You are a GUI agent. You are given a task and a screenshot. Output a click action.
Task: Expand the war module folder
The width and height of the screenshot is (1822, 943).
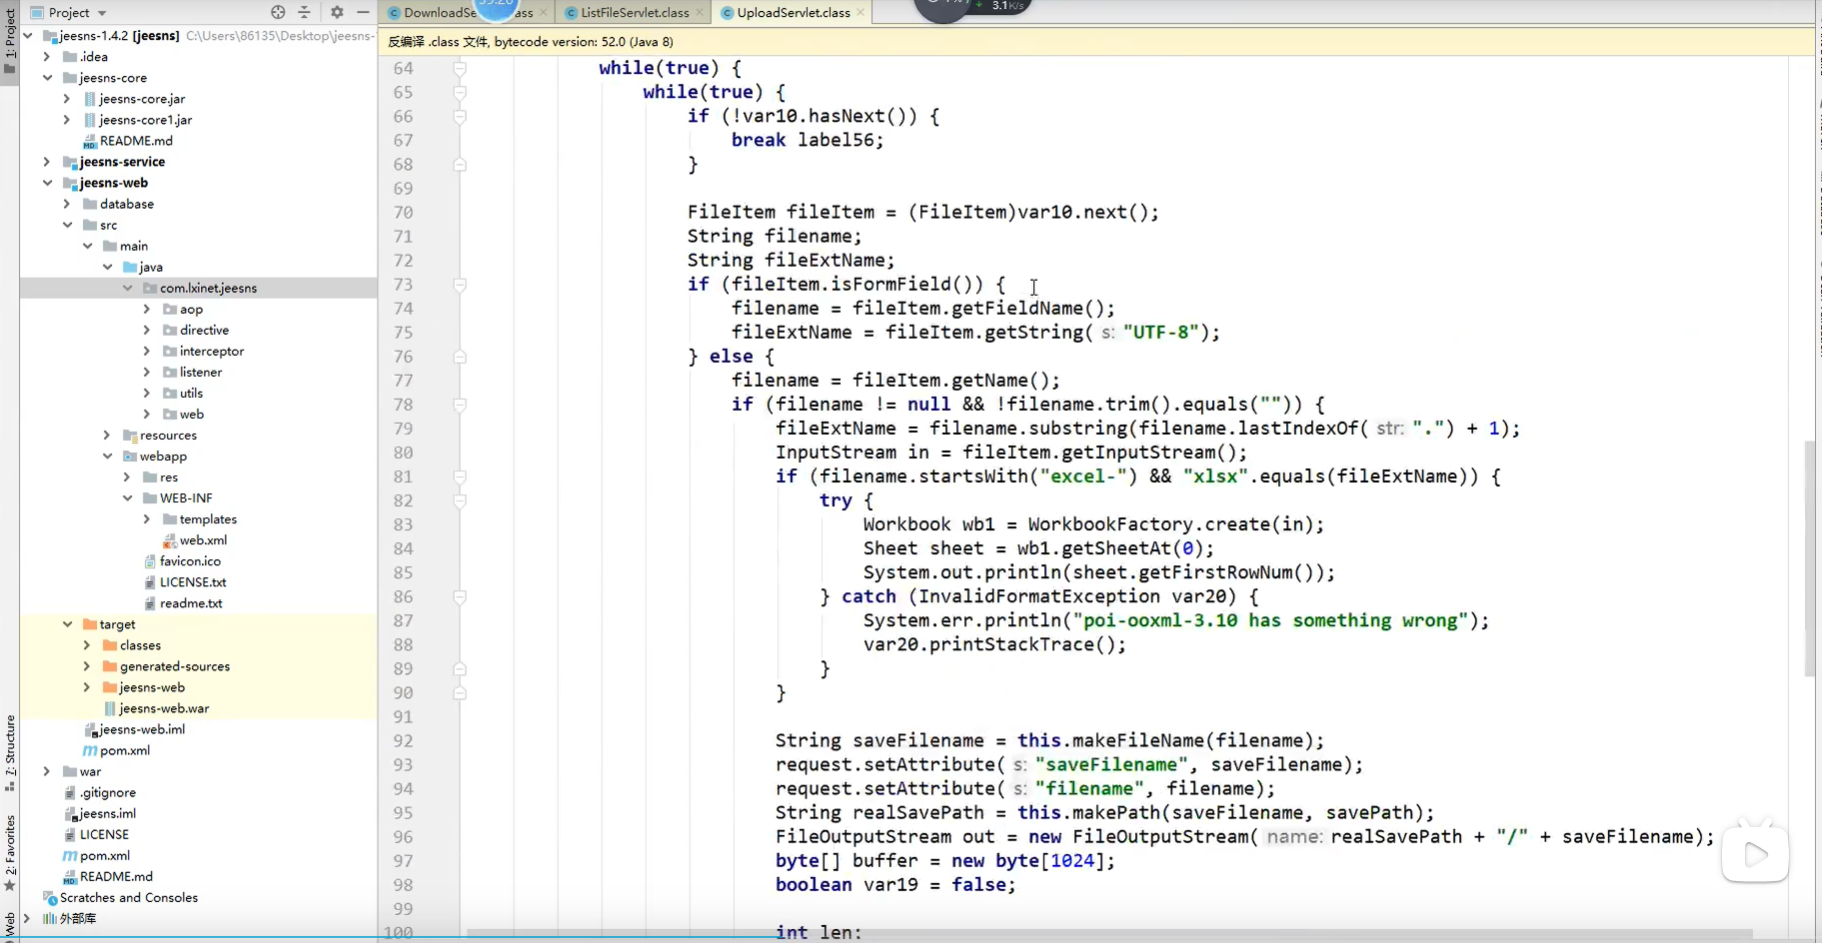pos(47,771)
